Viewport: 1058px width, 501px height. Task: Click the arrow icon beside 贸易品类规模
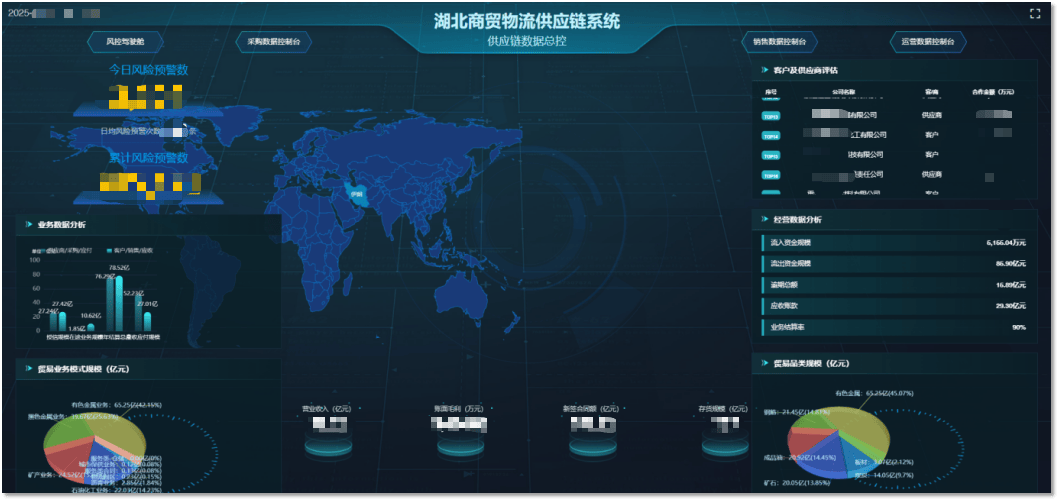click(x=765, y=363)
